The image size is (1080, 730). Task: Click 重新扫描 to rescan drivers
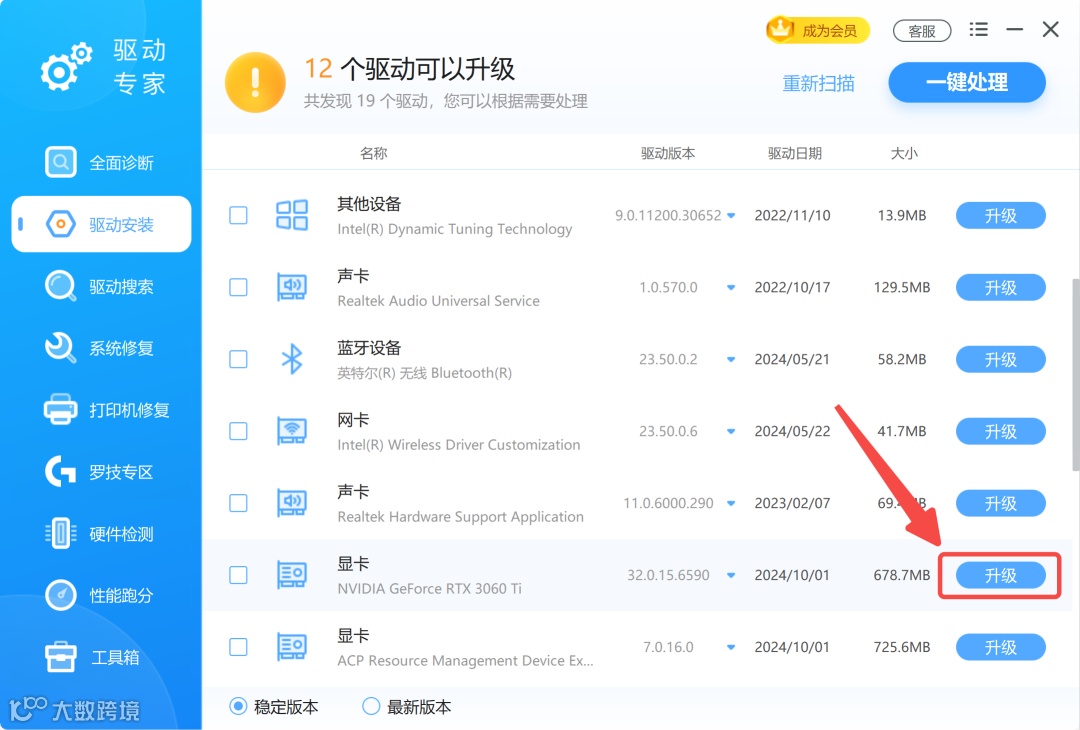(x=818, y=83)
